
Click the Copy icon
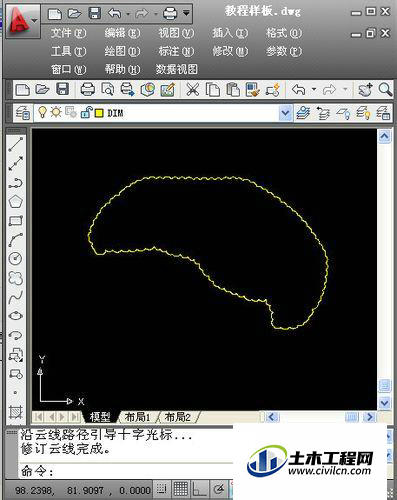[212, 90]
